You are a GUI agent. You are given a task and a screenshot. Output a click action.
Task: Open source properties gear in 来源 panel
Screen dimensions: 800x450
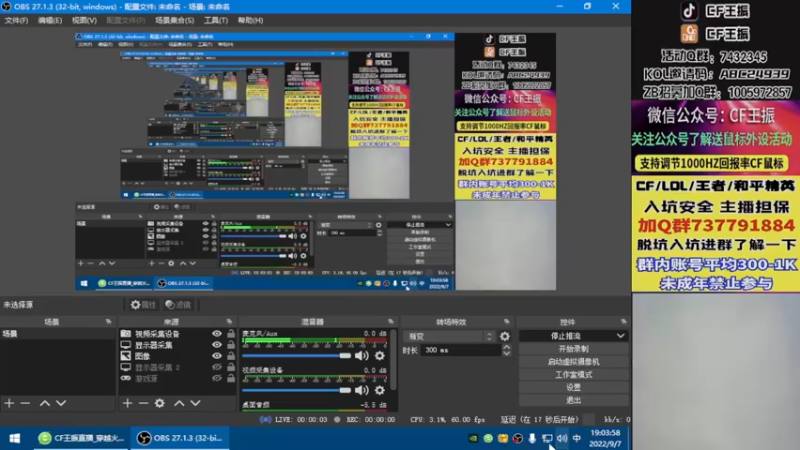point(160,403)
